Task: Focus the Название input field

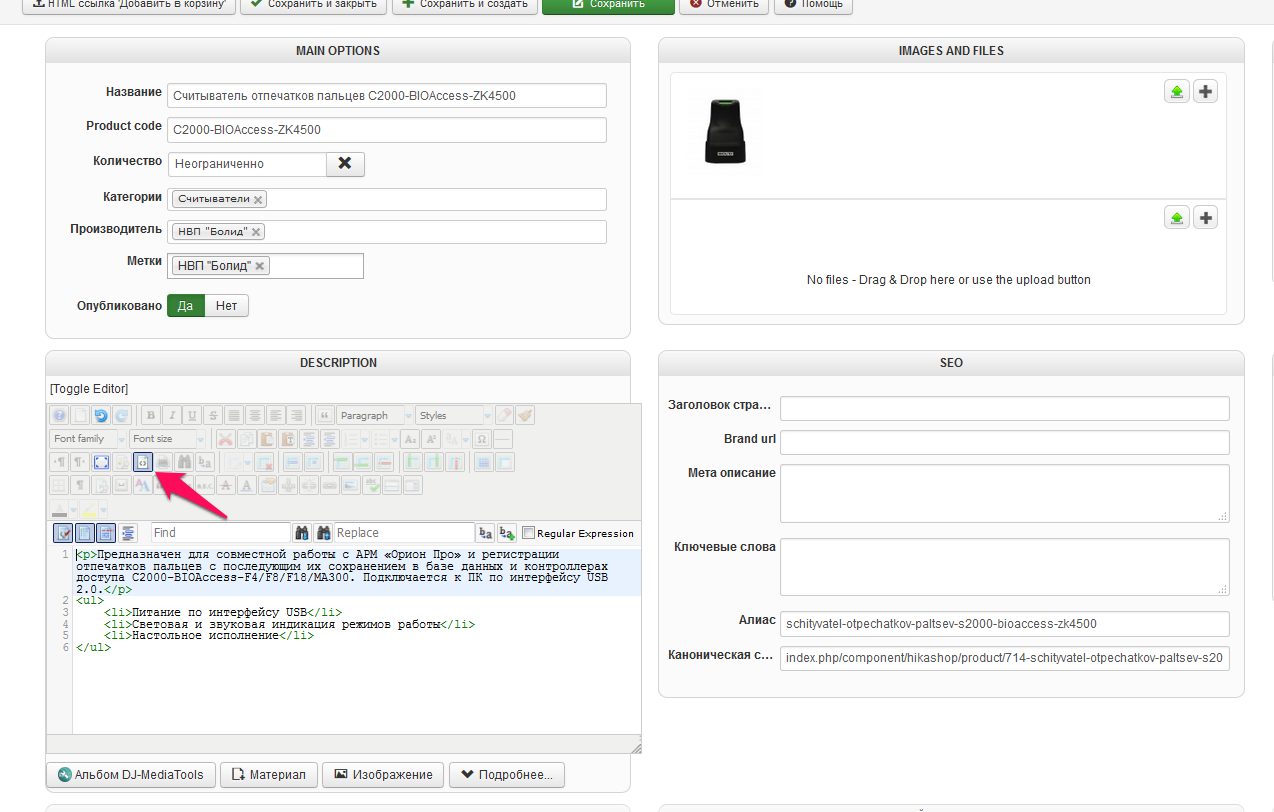Action: point(387,95)
